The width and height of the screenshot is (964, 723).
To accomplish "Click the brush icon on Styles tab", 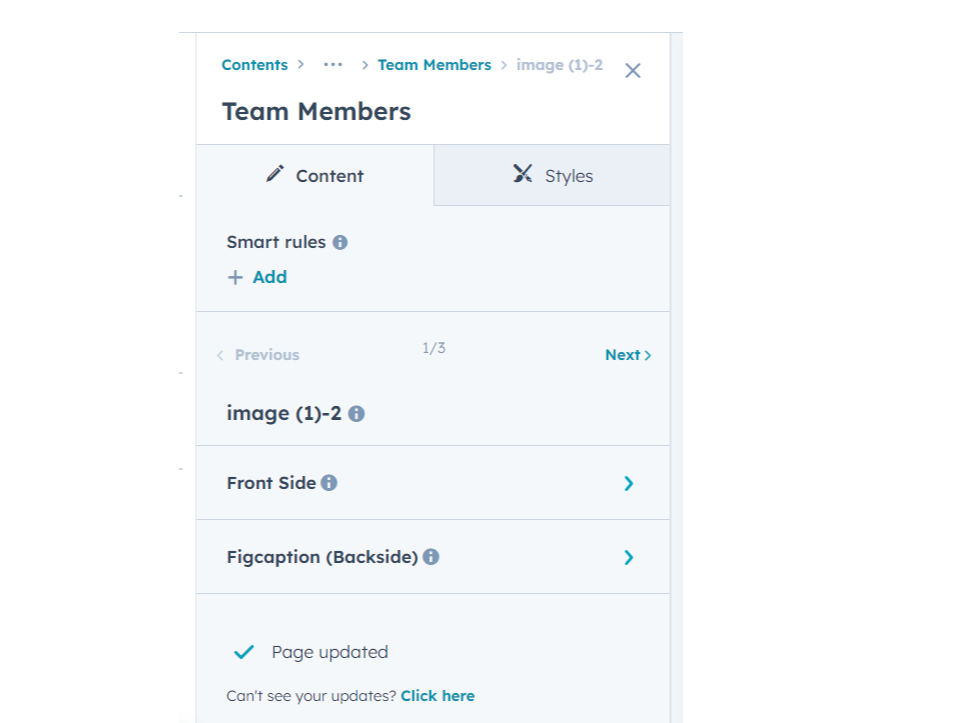I will point(522,174).
